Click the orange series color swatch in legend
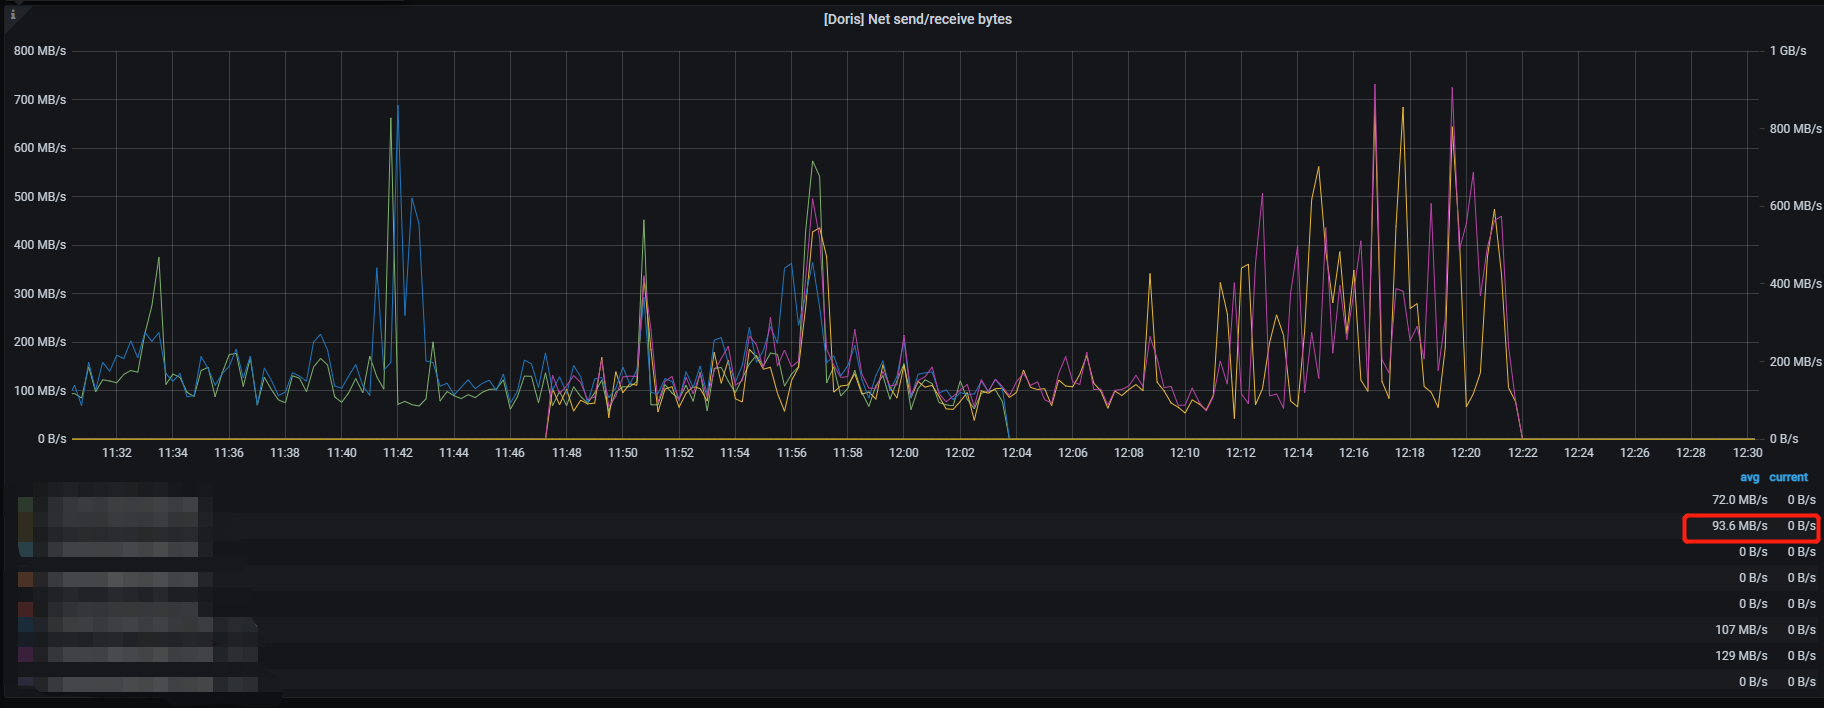 26,579
